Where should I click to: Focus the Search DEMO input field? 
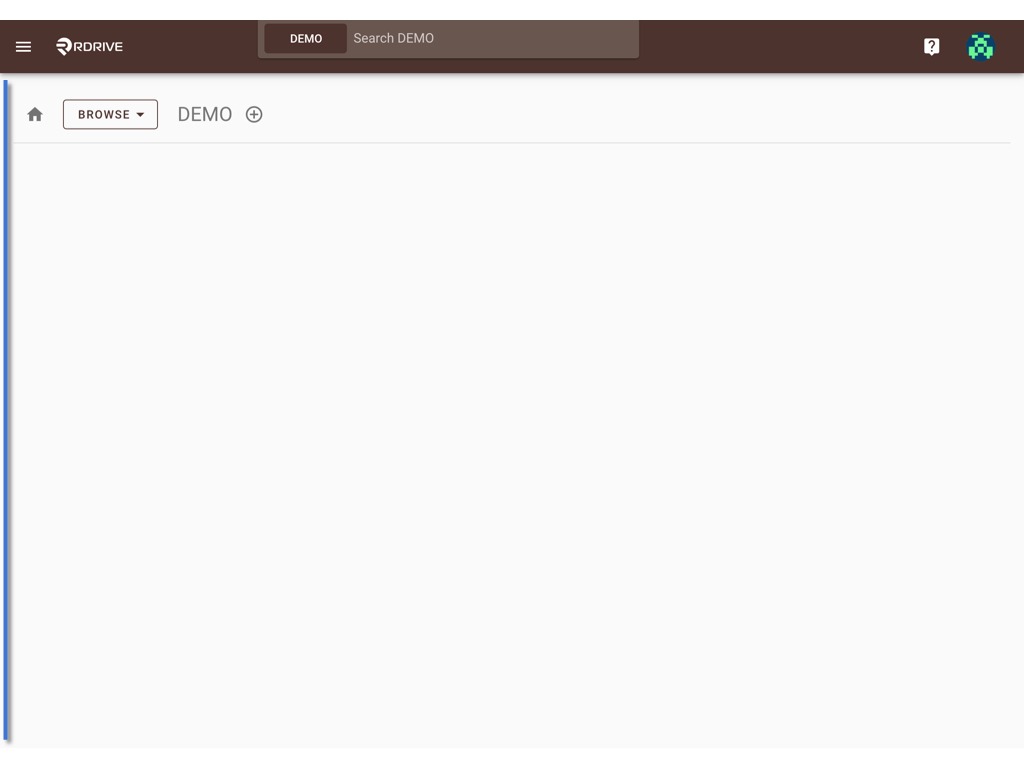click(x=492, y=39)
